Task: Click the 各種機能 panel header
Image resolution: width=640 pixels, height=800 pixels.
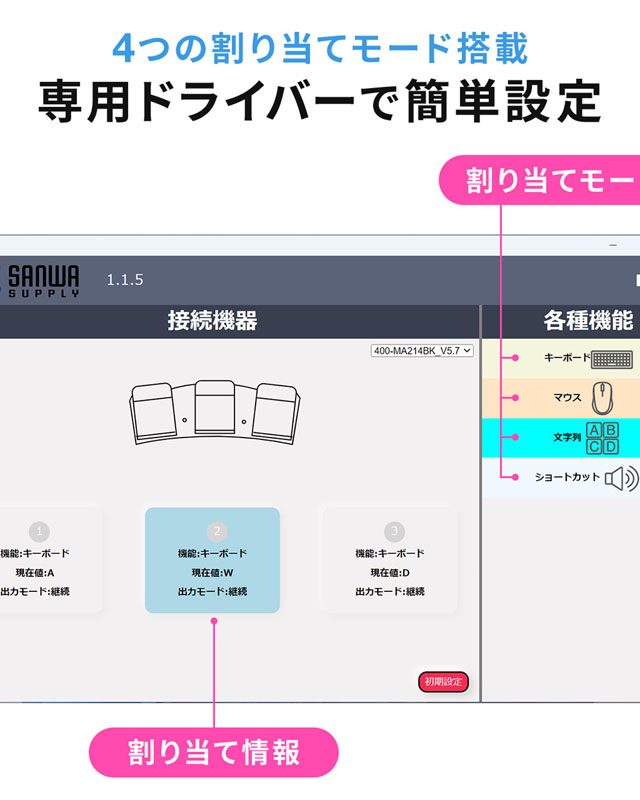Action: [587, 321]
